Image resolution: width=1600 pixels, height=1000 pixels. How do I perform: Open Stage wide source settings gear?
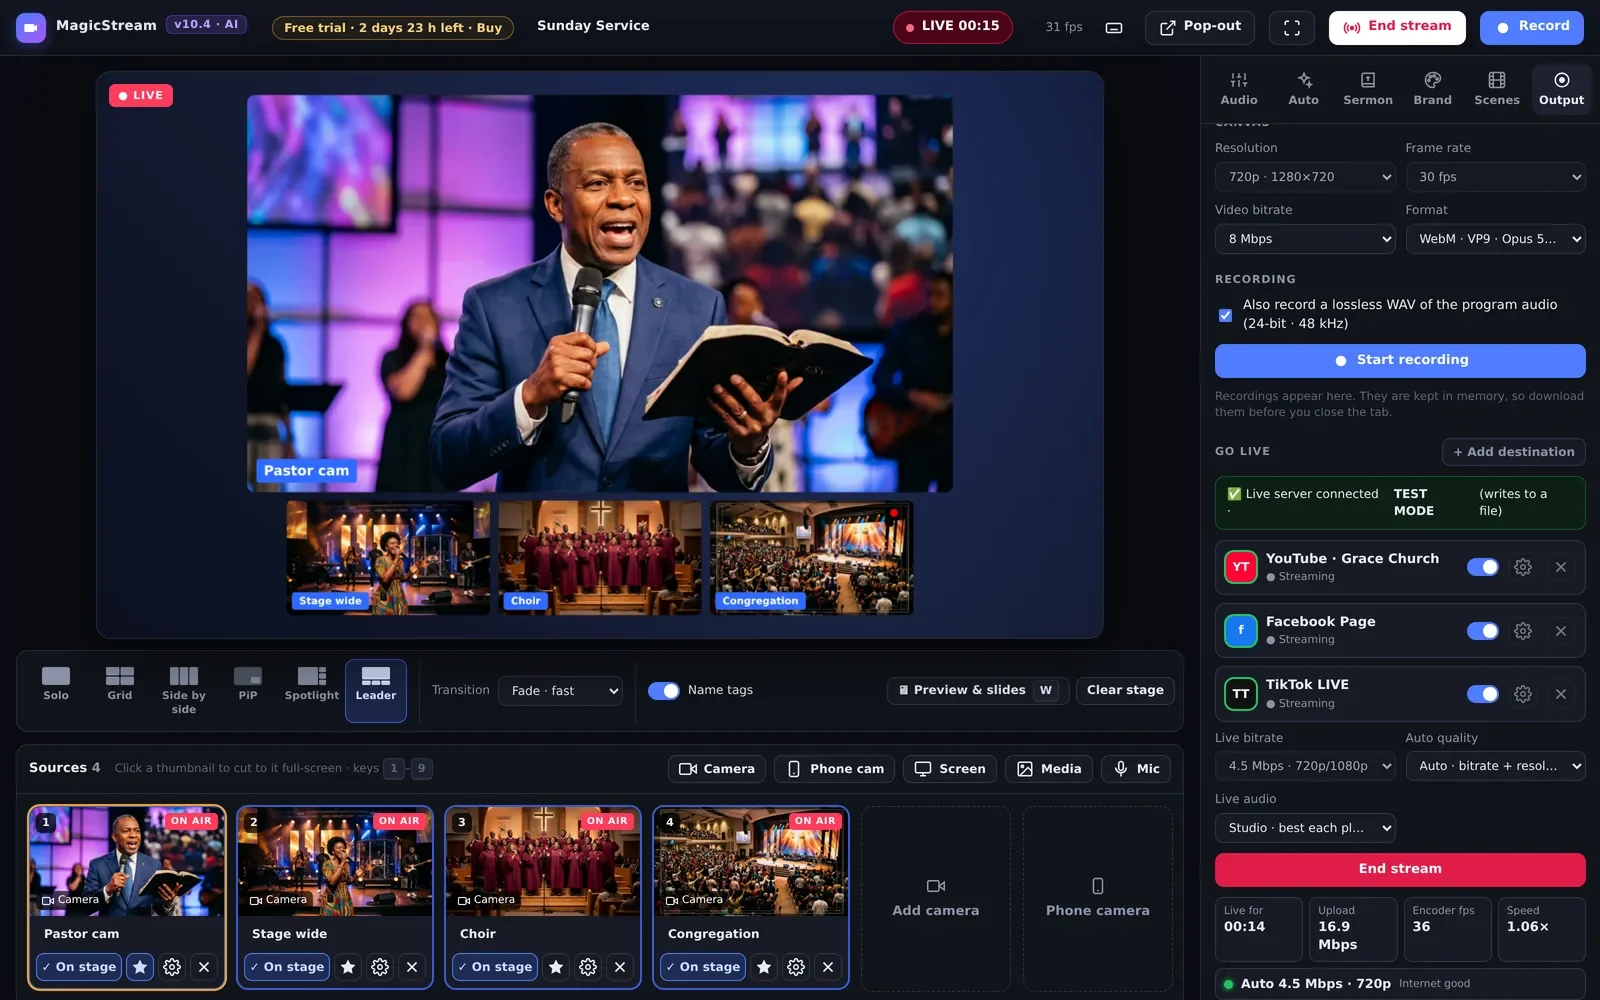coord(380,967)
